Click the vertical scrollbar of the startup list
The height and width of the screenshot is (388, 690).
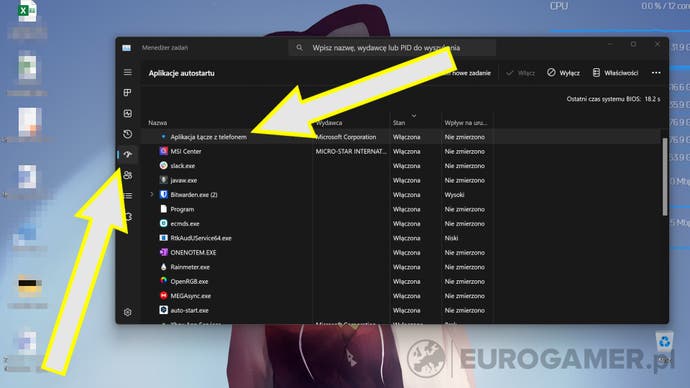pyautogui.click(x=665, y=177)
